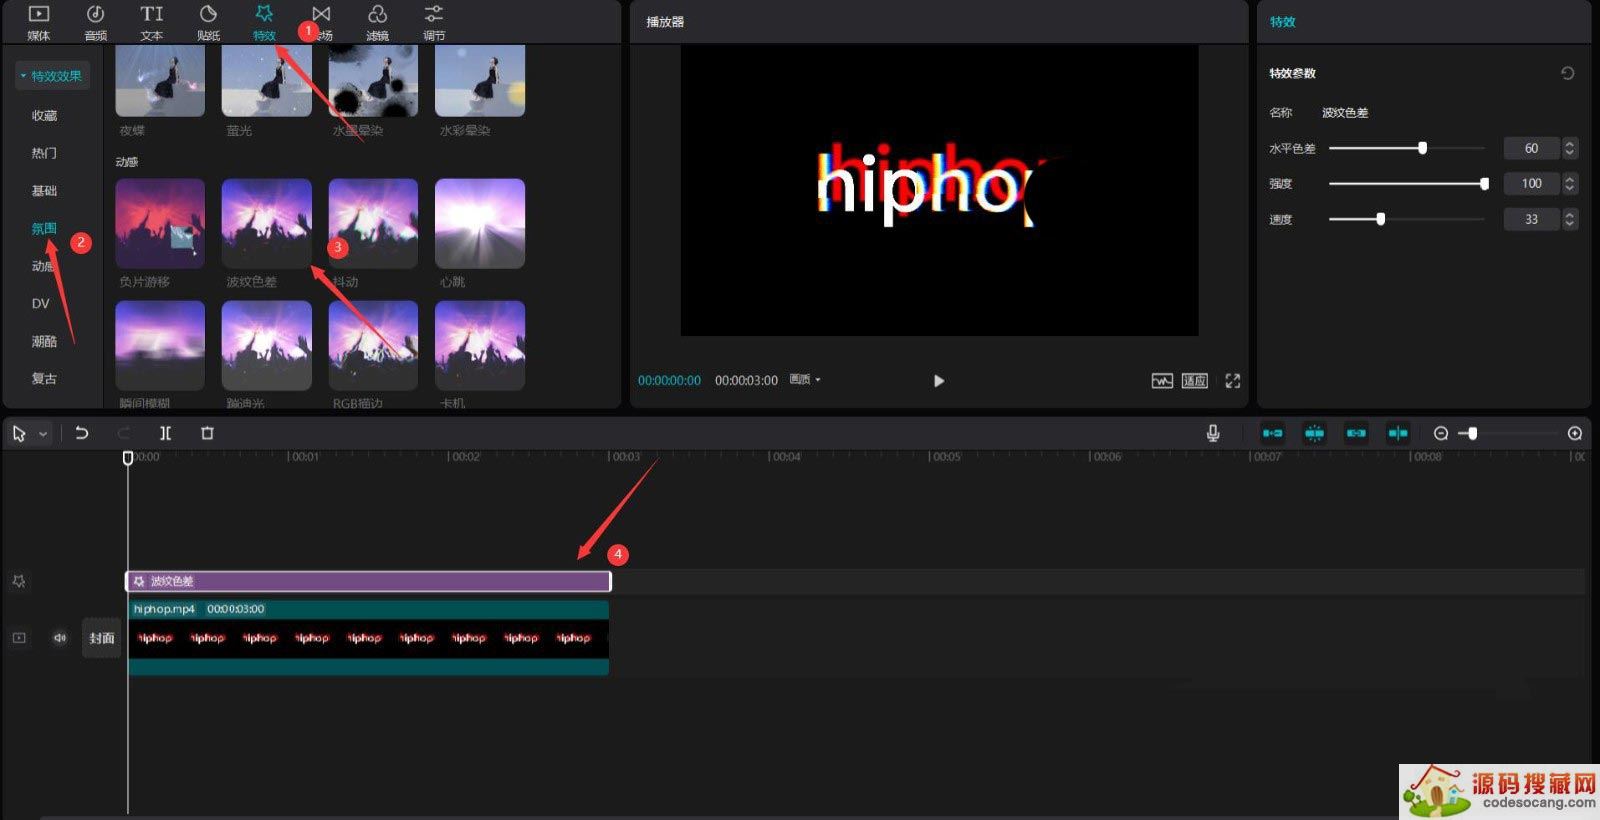Screen dimensions: 1600x820
Task: Switch to the 文本 text tab
Action: point(151,23)
